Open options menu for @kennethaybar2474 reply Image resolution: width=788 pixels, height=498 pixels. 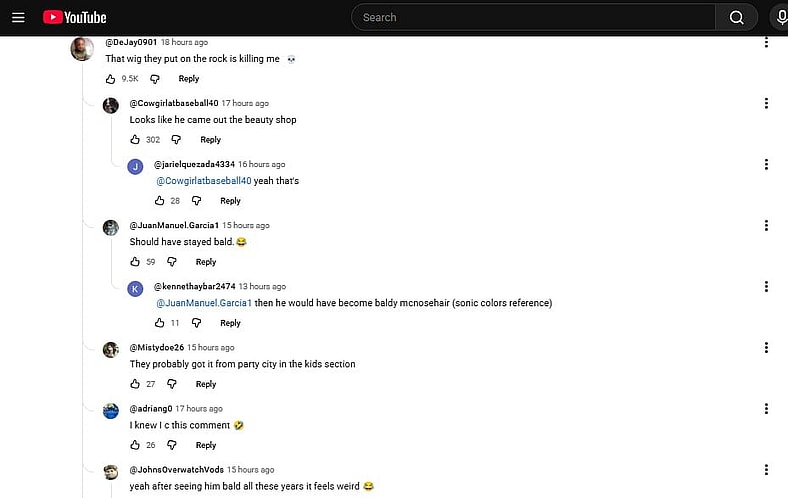coord(766,286)
